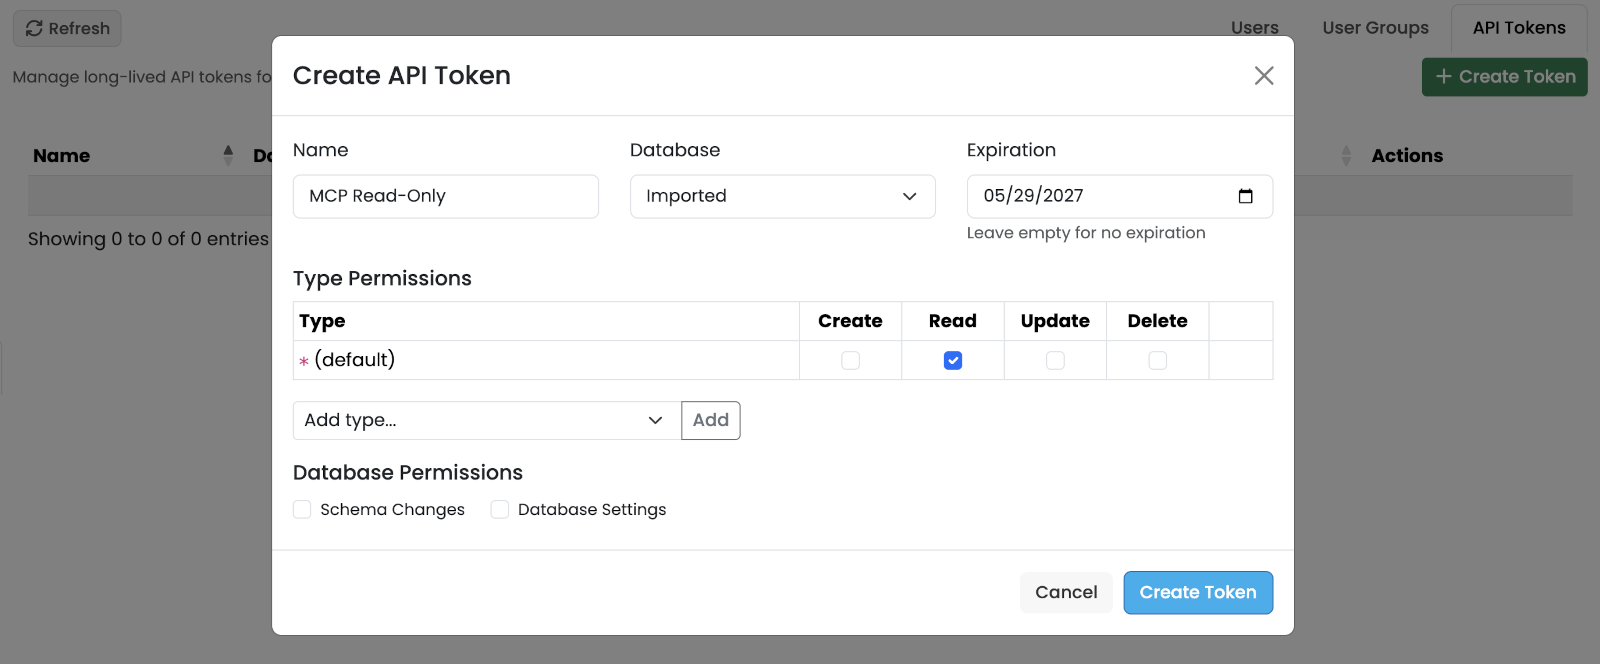Click the Add button next to type selector
The height and width of the screenshot is (664, 1600).
711,420
